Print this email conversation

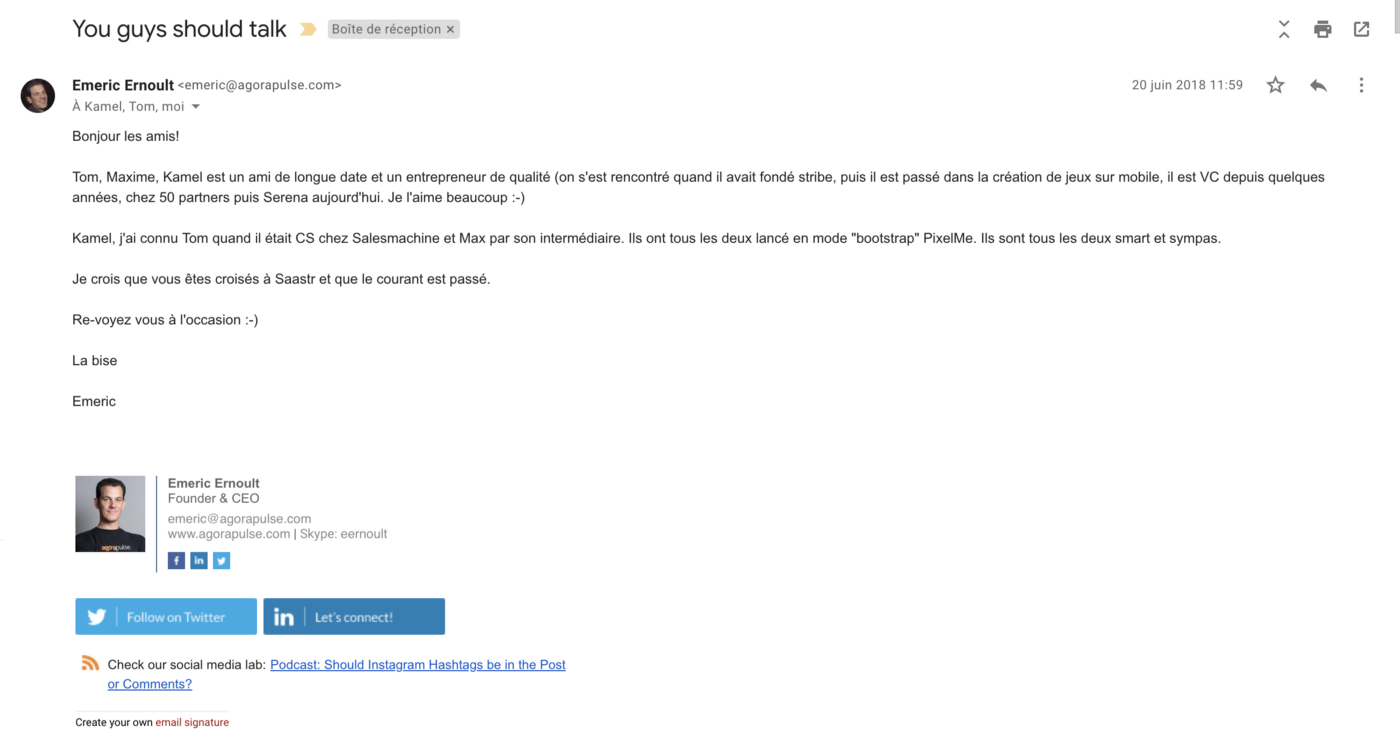pos(1322,29)
